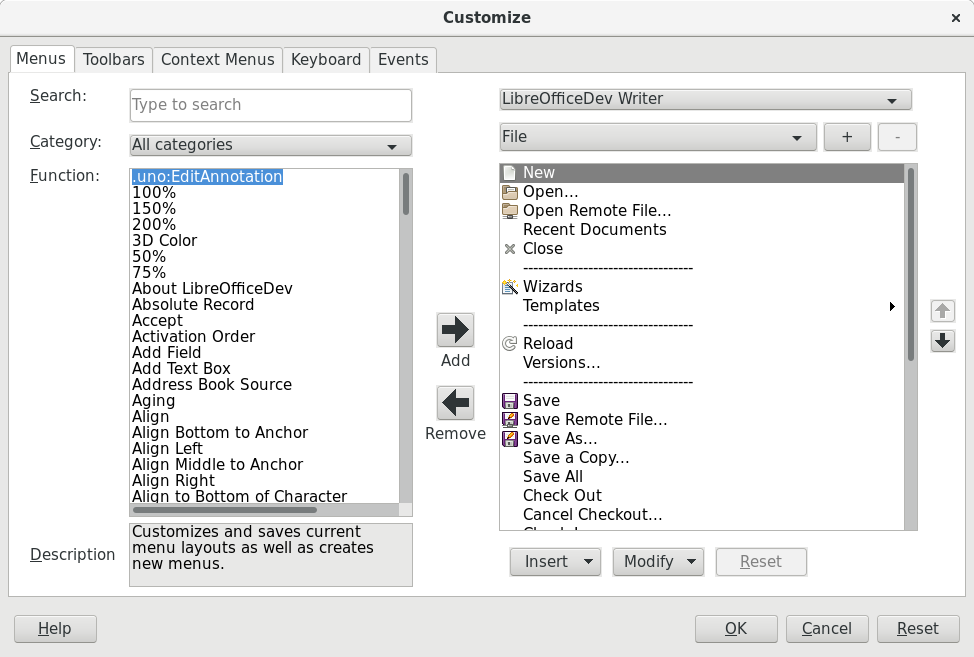Click the Add right-arrow icon
974x657 pixels.
tap(455, 329)
